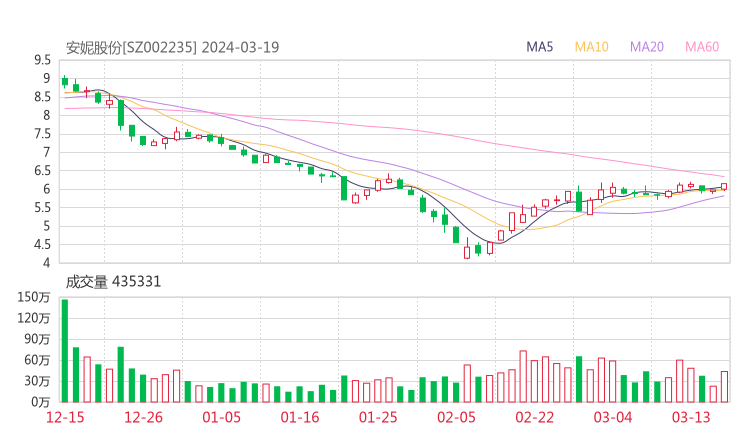This screenshot has width=740, height=440.
Task: Click the 4 price axis label
Action: pos(46,262)
